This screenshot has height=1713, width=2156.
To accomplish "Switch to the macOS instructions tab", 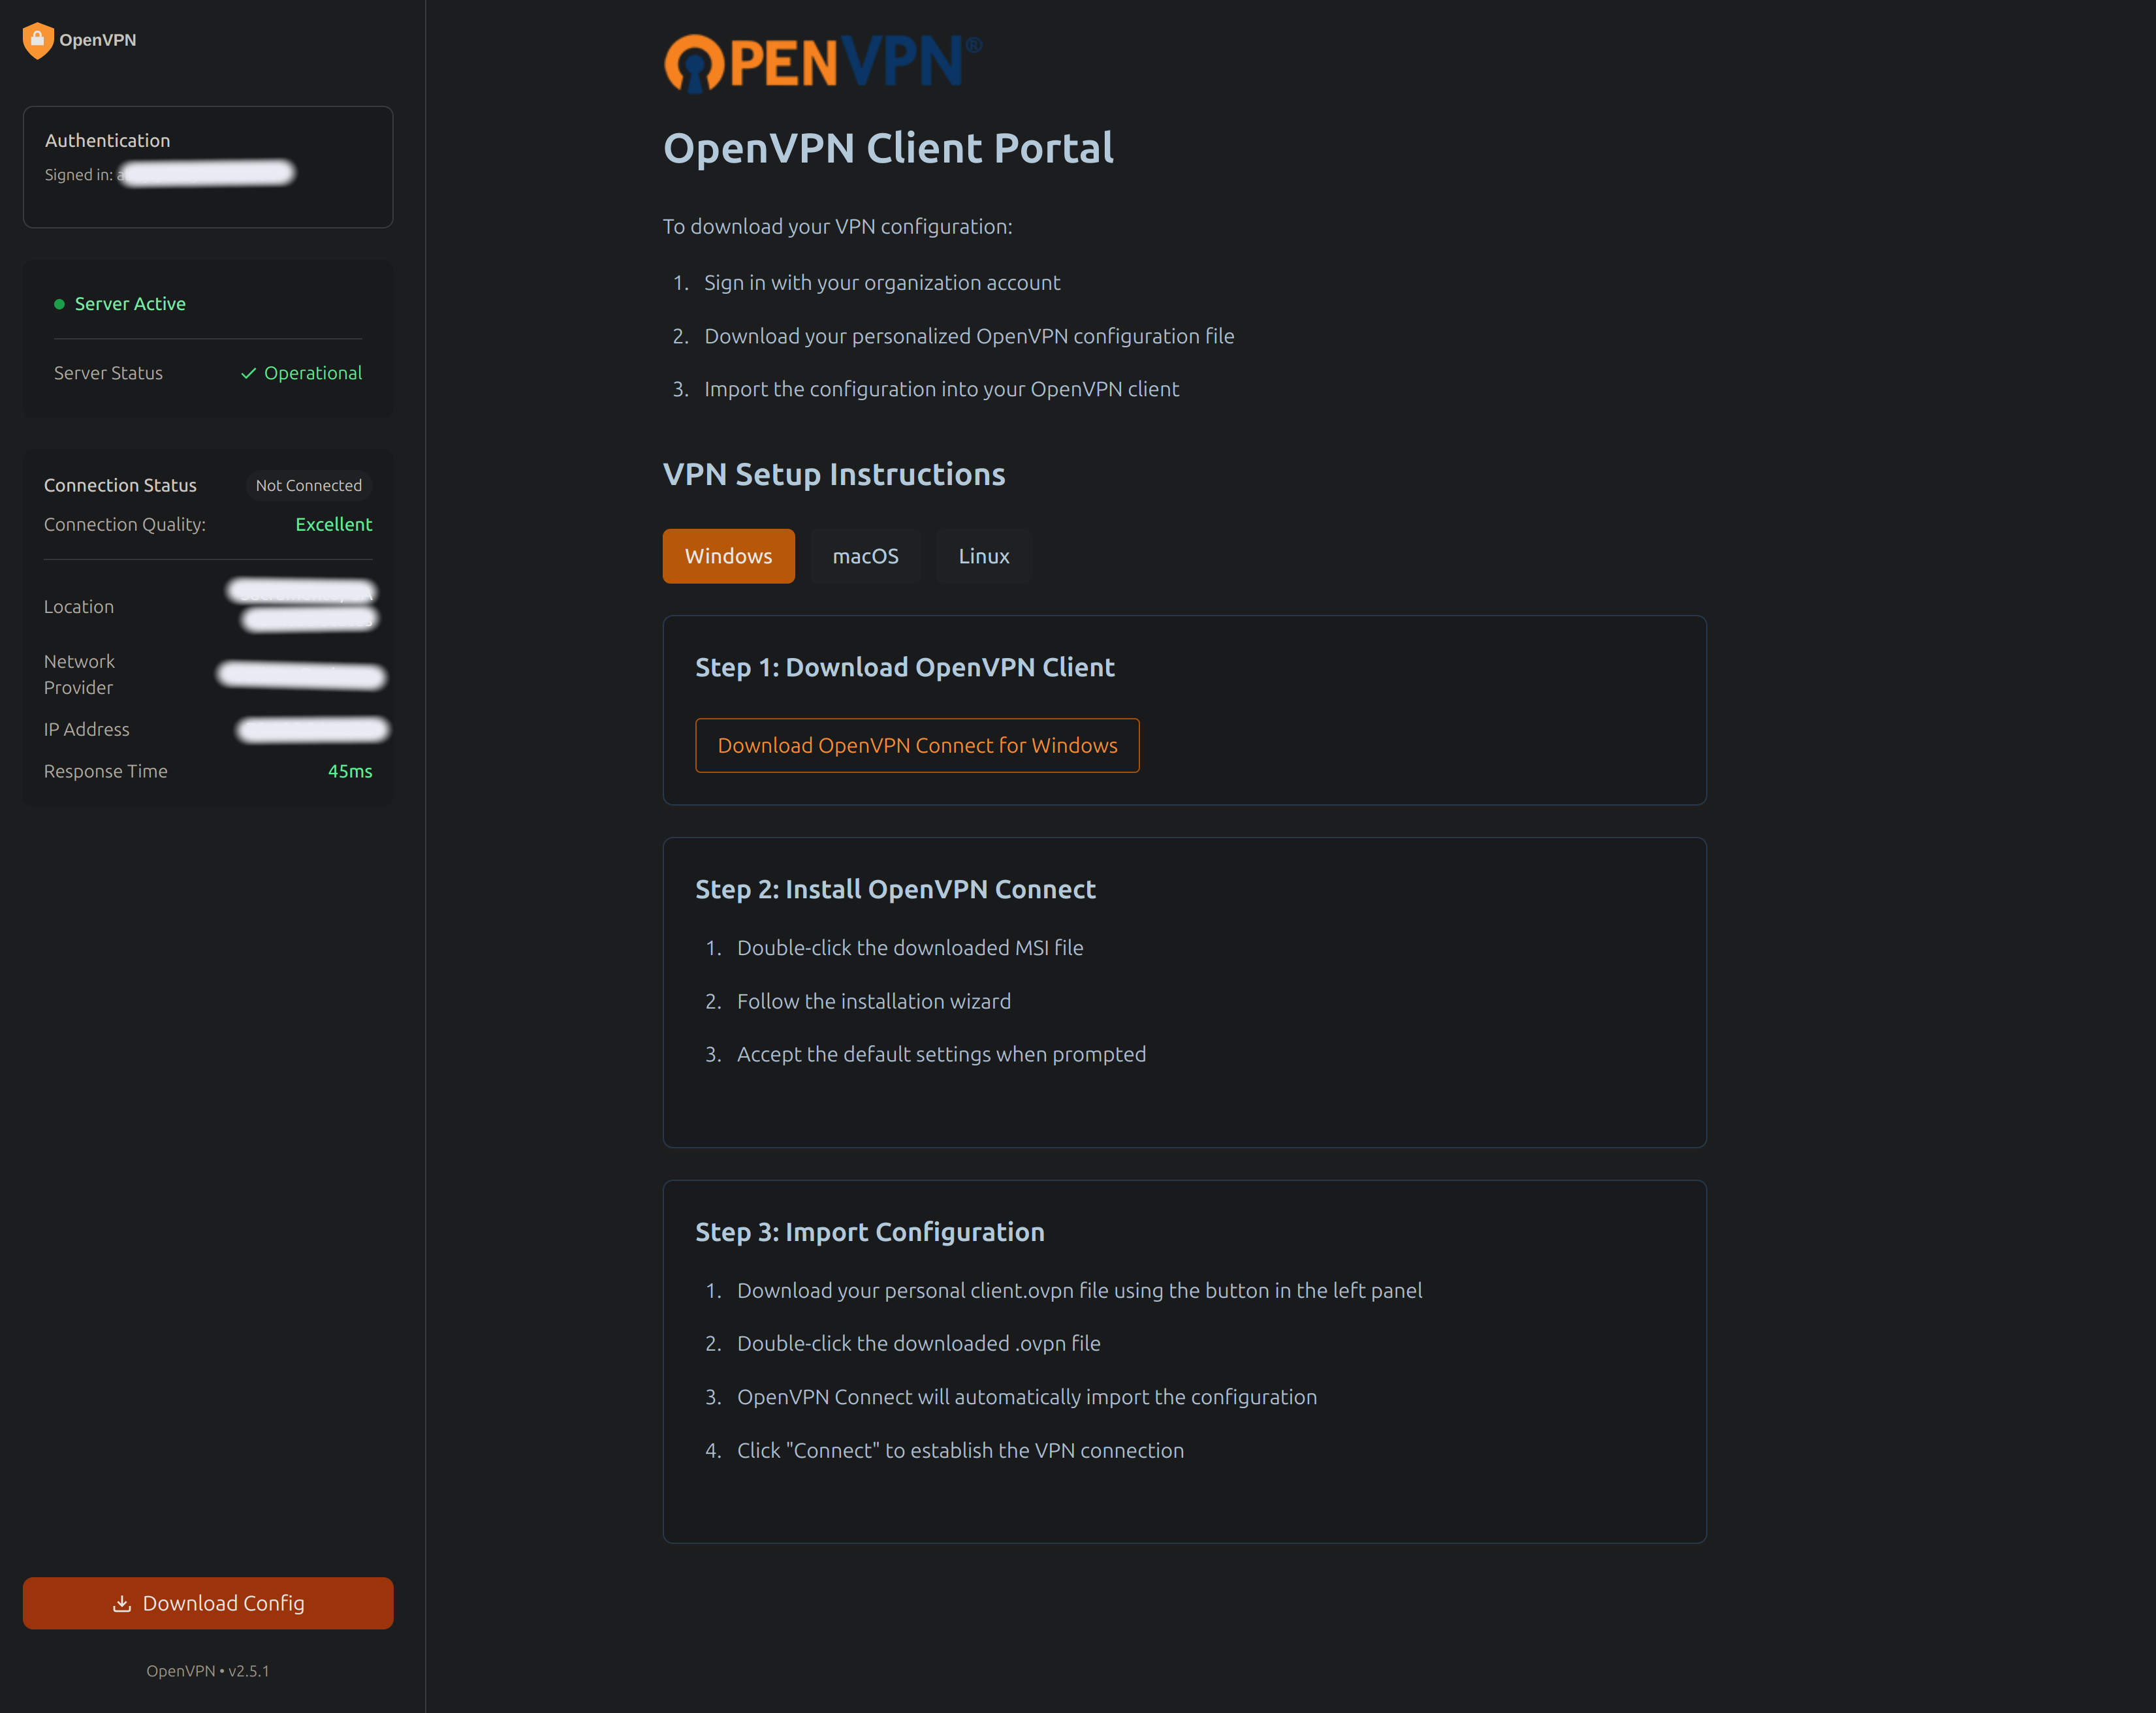I will pos(865,556).
